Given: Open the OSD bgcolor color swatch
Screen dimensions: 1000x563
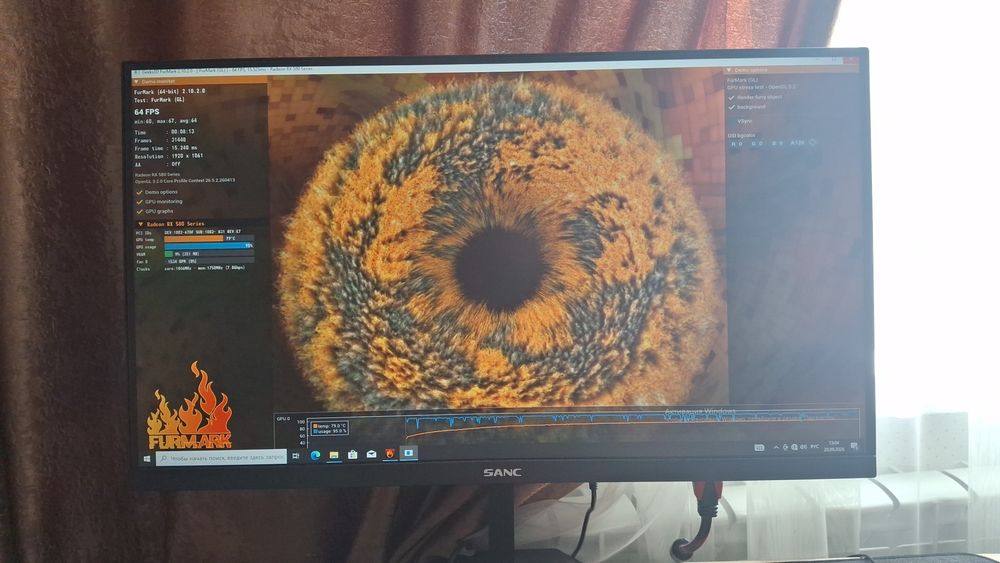Looking at the screenshot, I should (x=813, y=143).
